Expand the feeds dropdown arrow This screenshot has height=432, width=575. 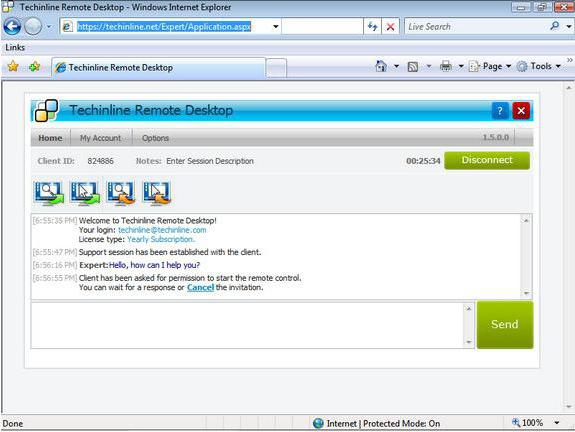pos(429,66)
